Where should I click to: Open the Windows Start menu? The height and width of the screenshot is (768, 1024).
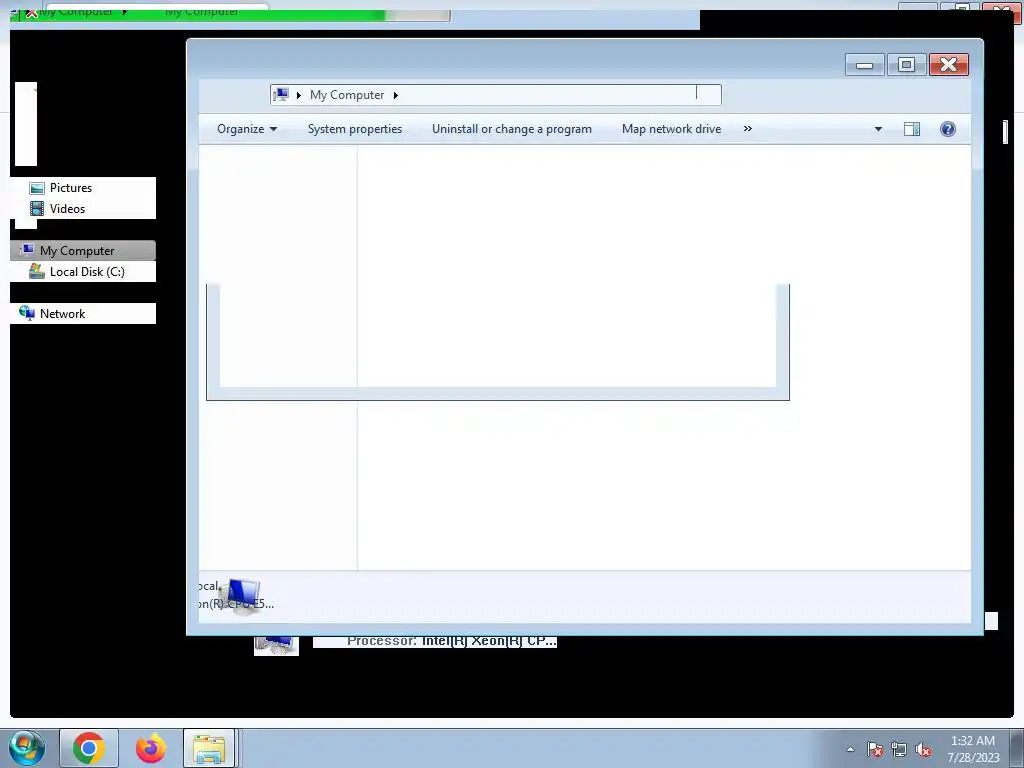click(x=27, y=748)
